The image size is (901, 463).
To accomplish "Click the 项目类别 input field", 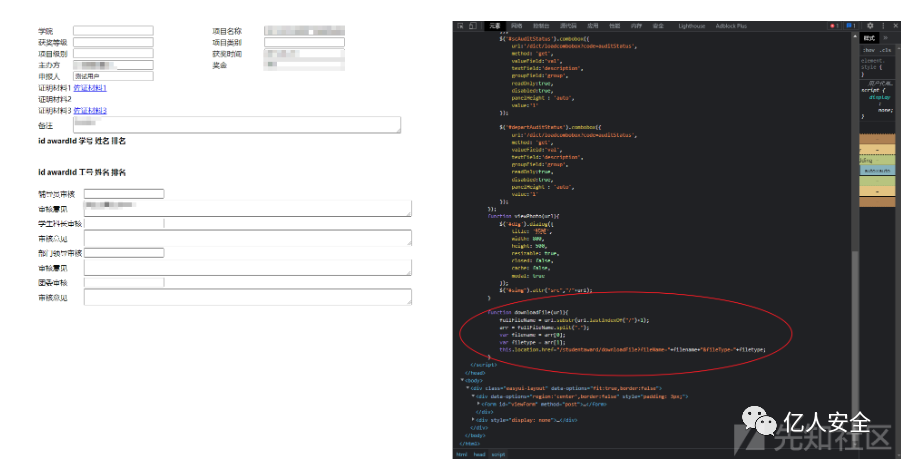I will (305, 42).
